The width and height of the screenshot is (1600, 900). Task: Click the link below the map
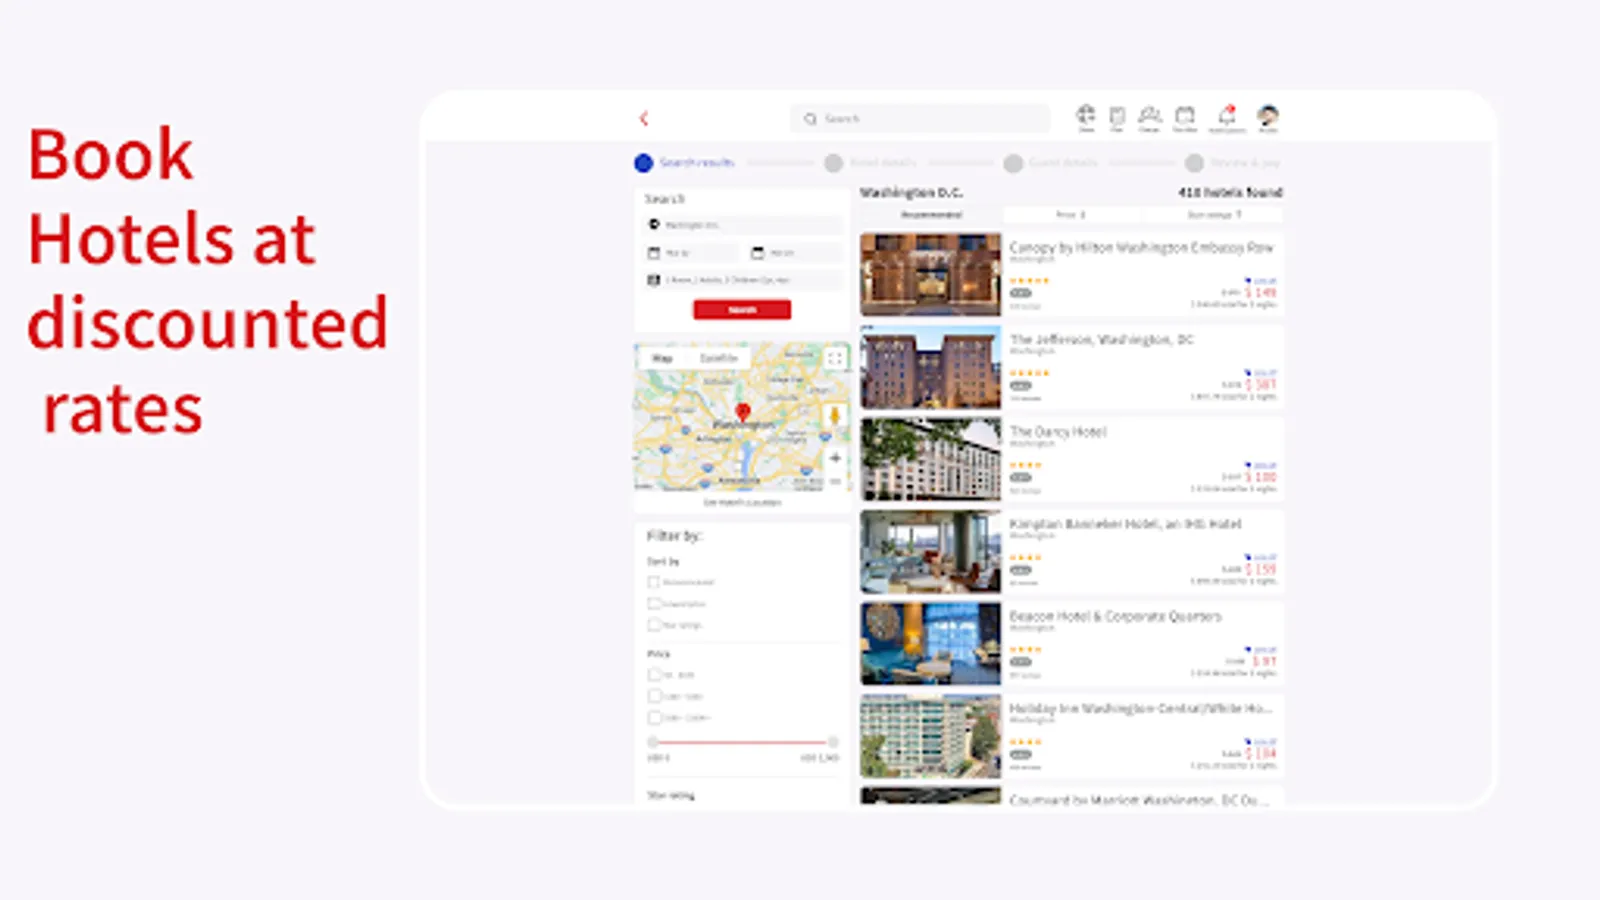tap(742, 502)
